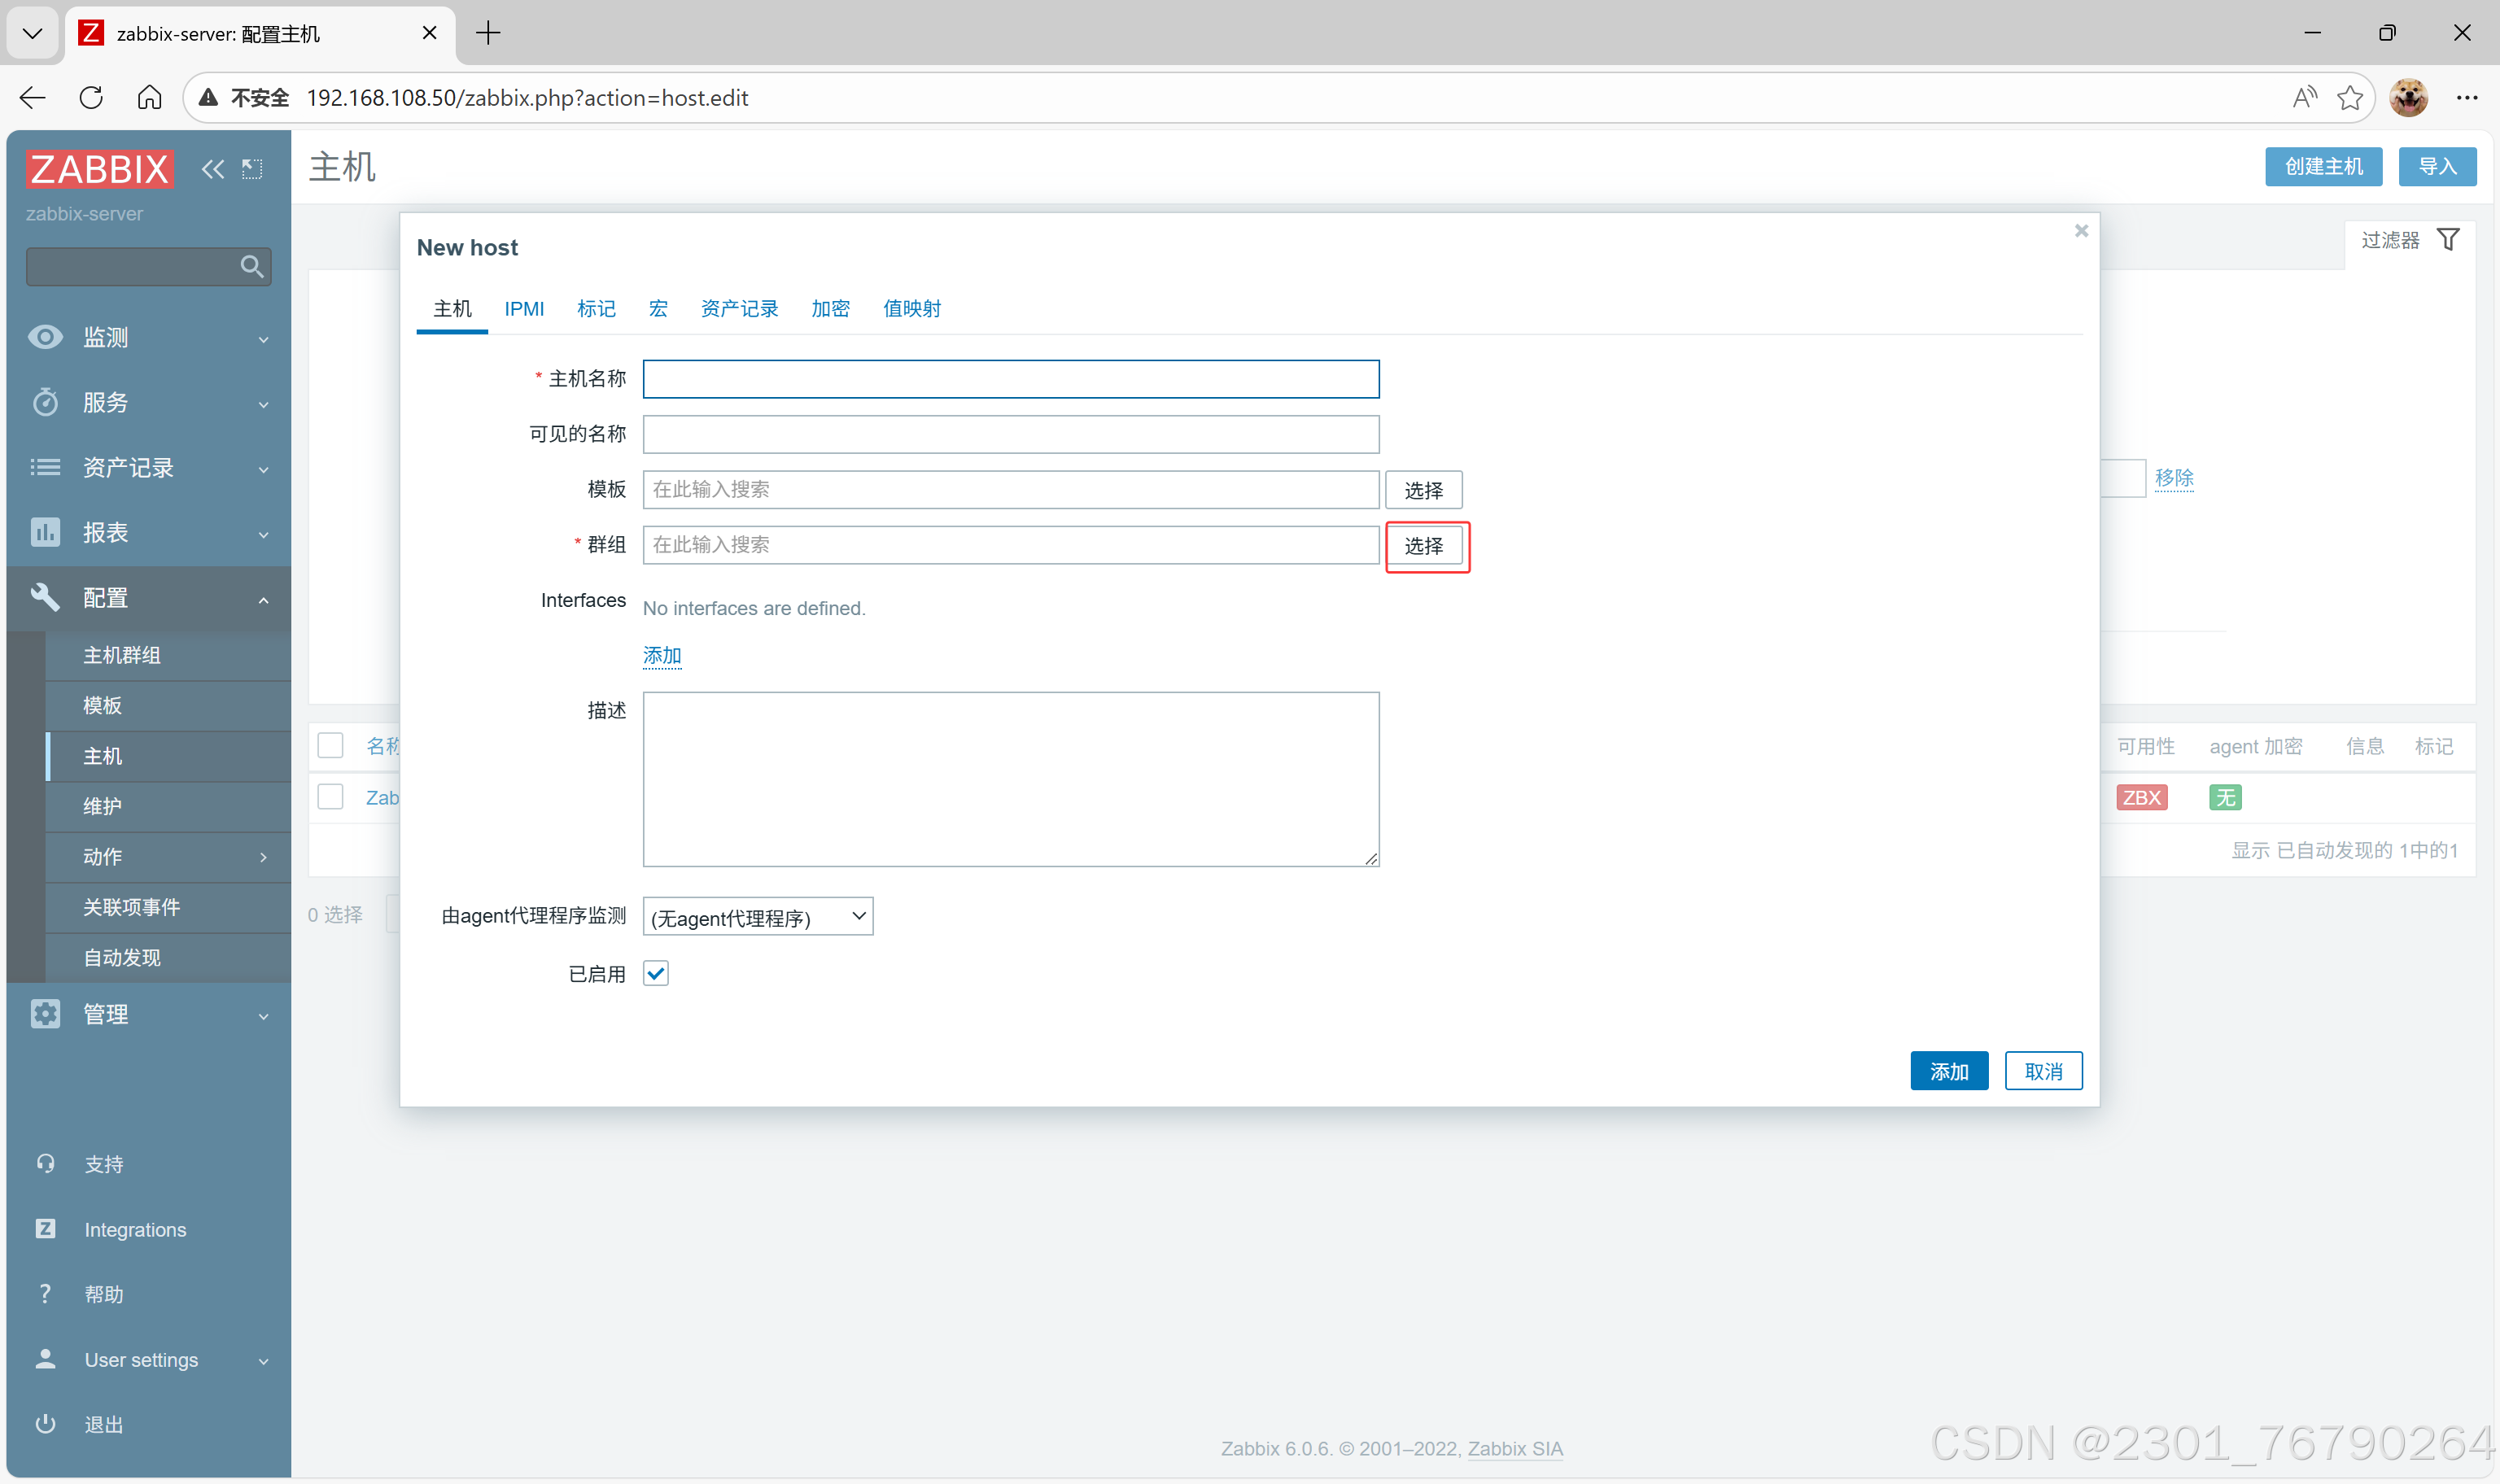Screen dimensions: 2500x1484
Task: Collapse the Zabbix sidebar with double-chevron icon
Action: coord(212,169)
